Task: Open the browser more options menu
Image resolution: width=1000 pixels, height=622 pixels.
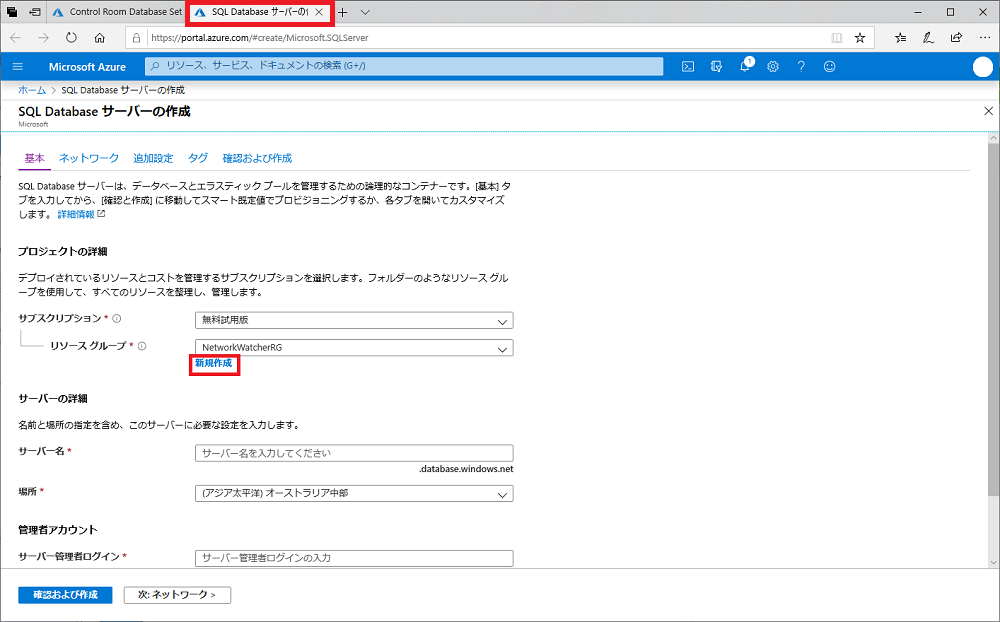Action: click(985, 38)
